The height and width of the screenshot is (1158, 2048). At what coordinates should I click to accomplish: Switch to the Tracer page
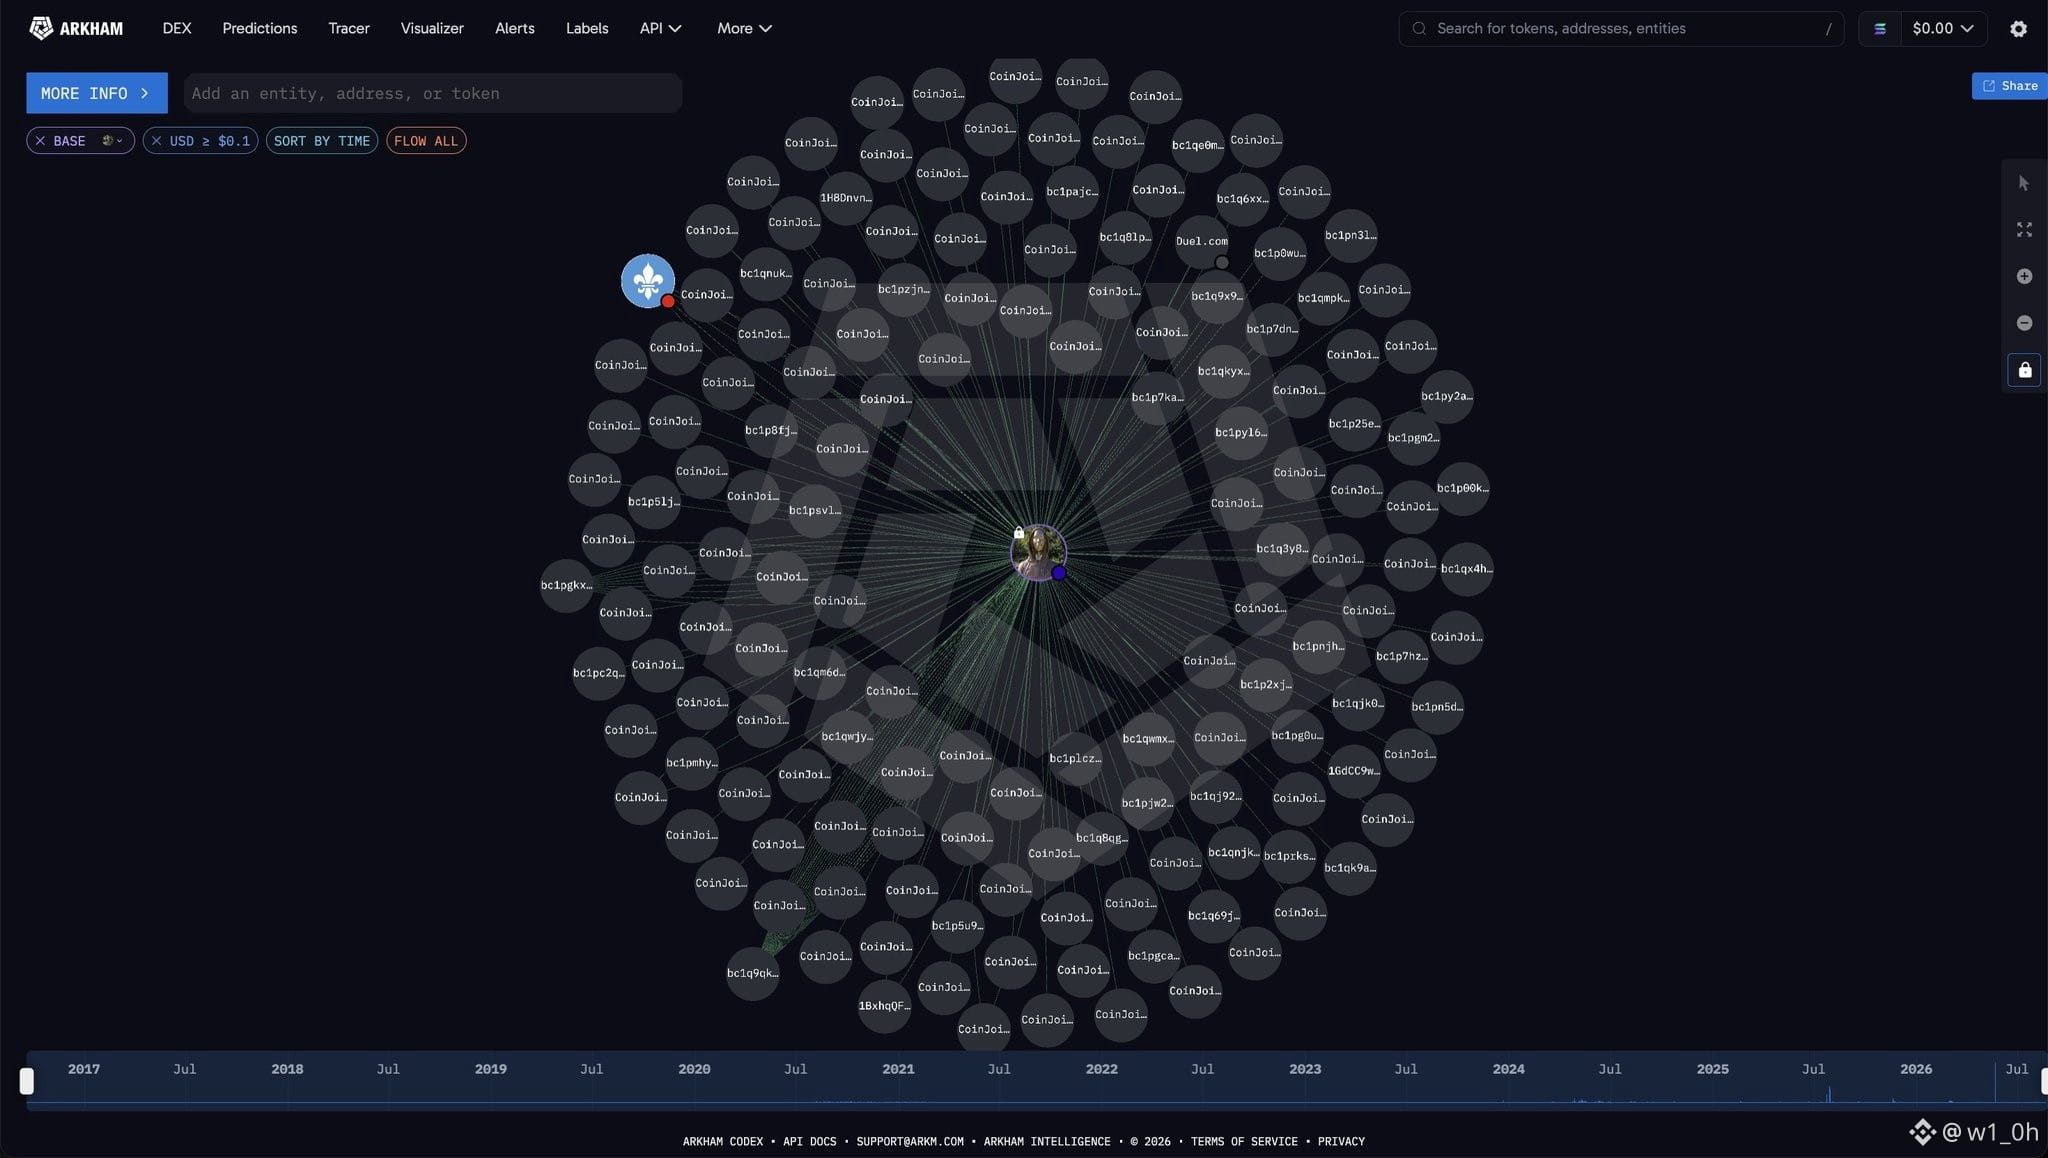[x=349, y=28]
